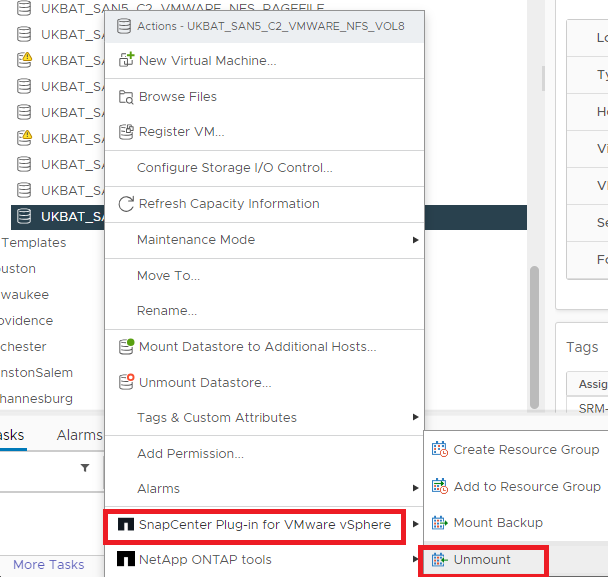Expand the Maintenance Mode submenu arrow
Viewport: 608px width, 577px height.
(415, 240)
